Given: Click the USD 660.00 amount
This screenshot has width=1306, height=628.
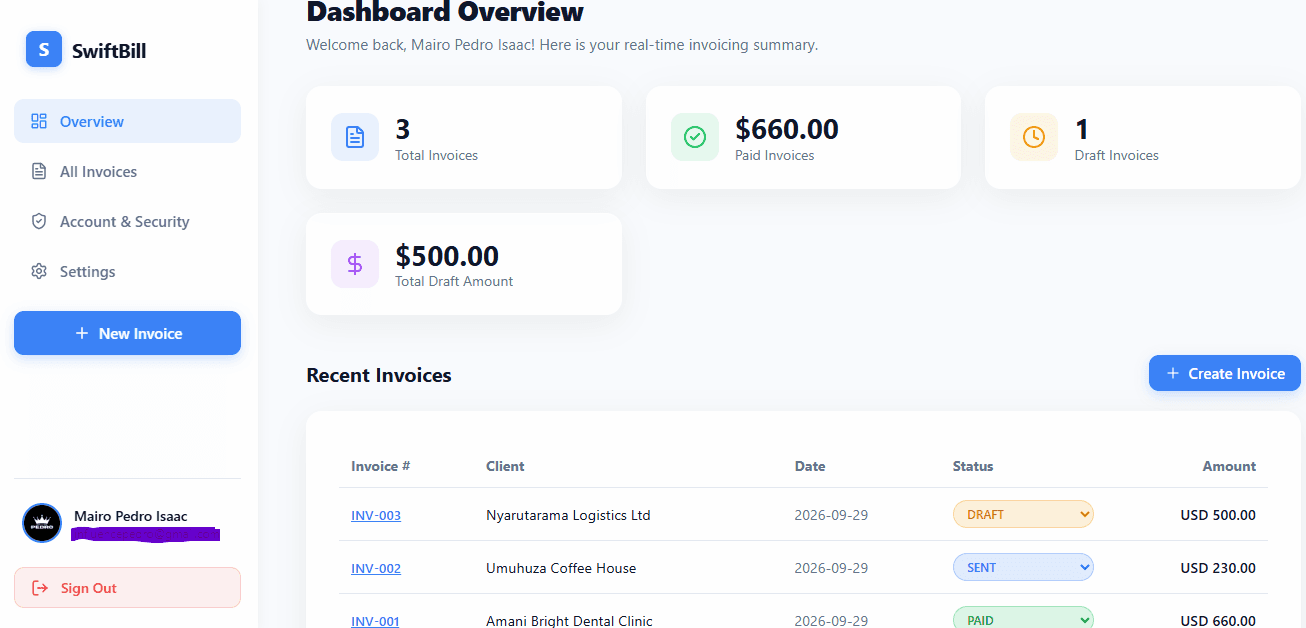Looking at the screenshot, I should click(x=1218, y=621).
